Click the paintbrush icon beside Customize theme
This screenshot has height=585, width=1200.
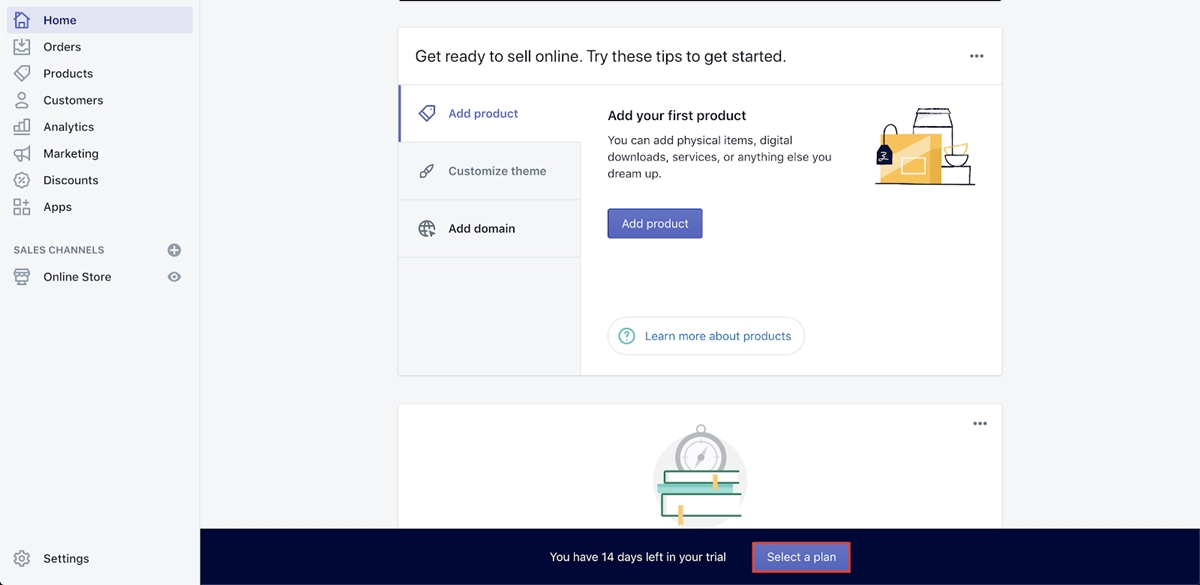427,171
